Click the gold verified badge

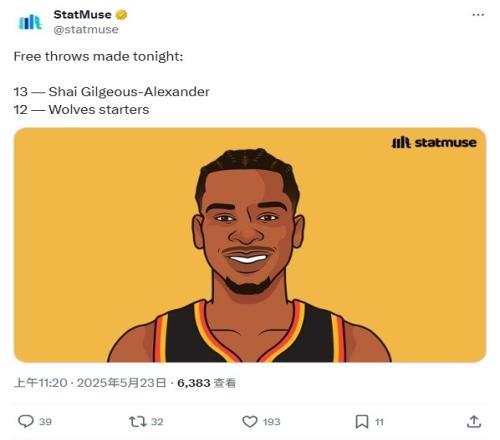click(121, 15)
